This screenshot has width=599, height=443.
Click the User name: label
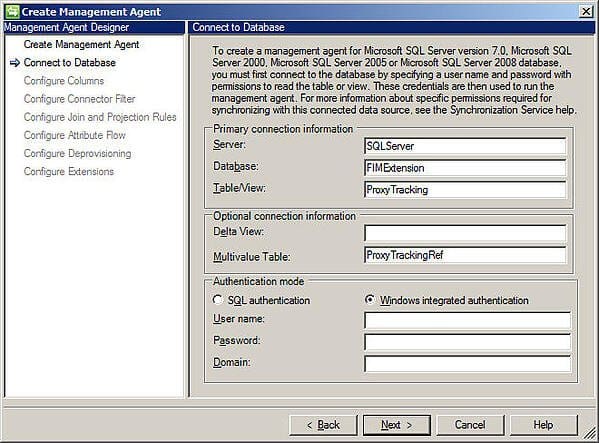click(239, 319)
